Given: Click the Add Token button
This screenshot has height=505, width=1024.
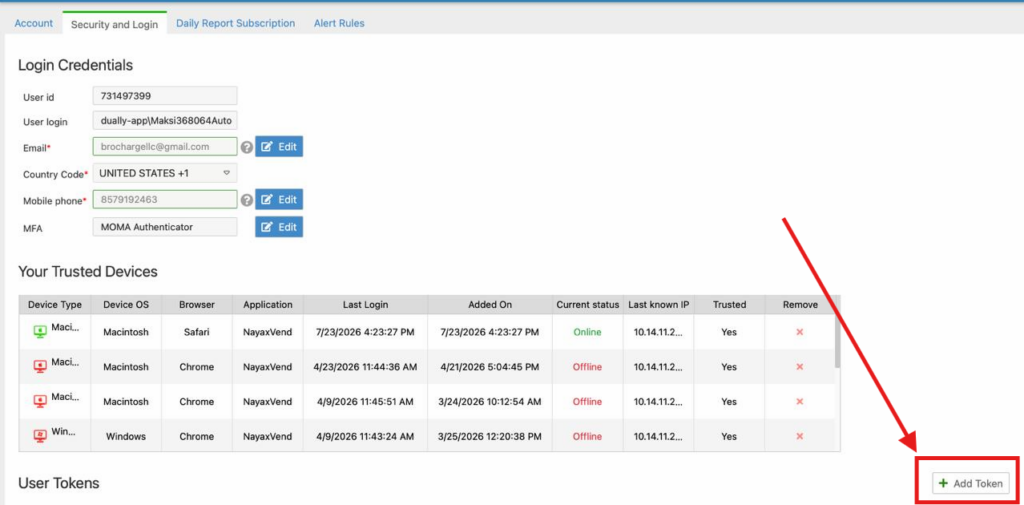Looking at the screenshot, I should 970,483.
